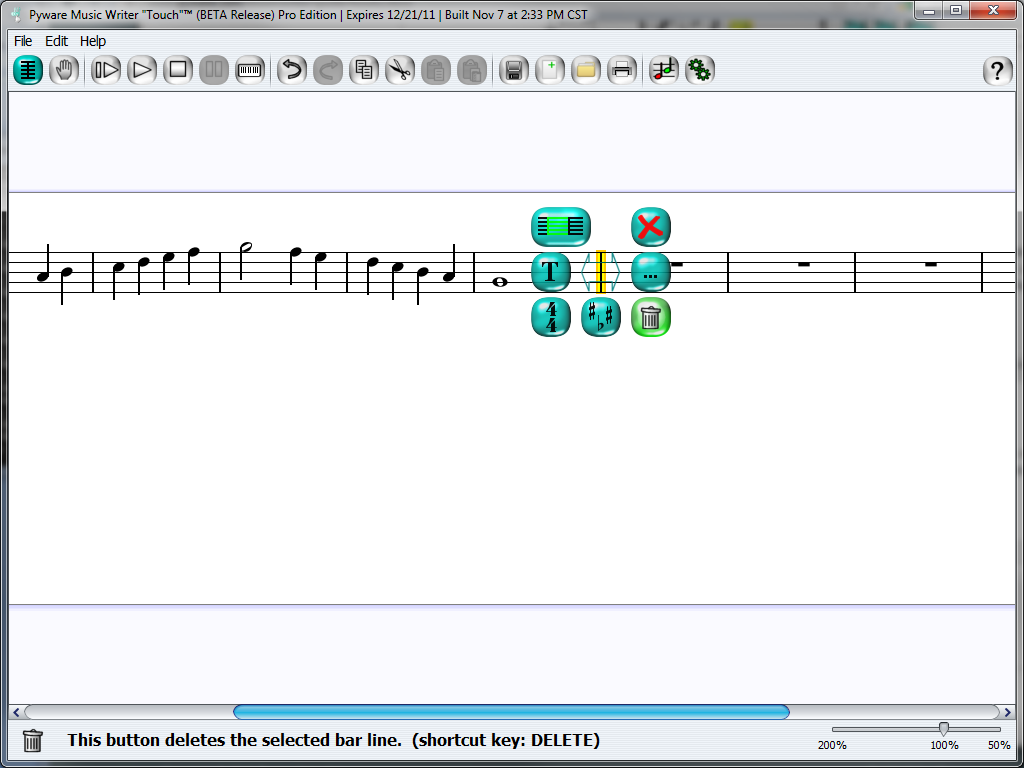
Task: Expand more options with the ellipsis button
Action: [x=650, y=272]
